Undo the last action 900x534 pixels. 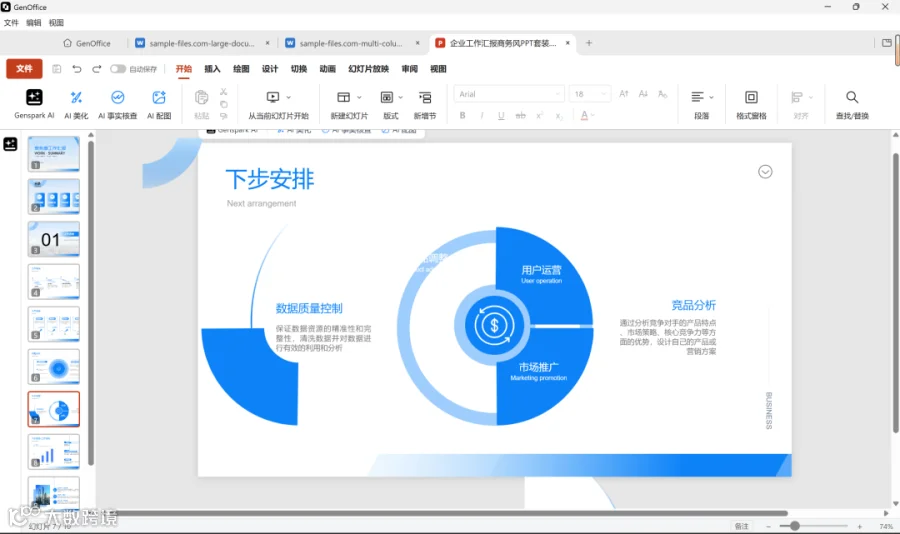pos(77,69)
